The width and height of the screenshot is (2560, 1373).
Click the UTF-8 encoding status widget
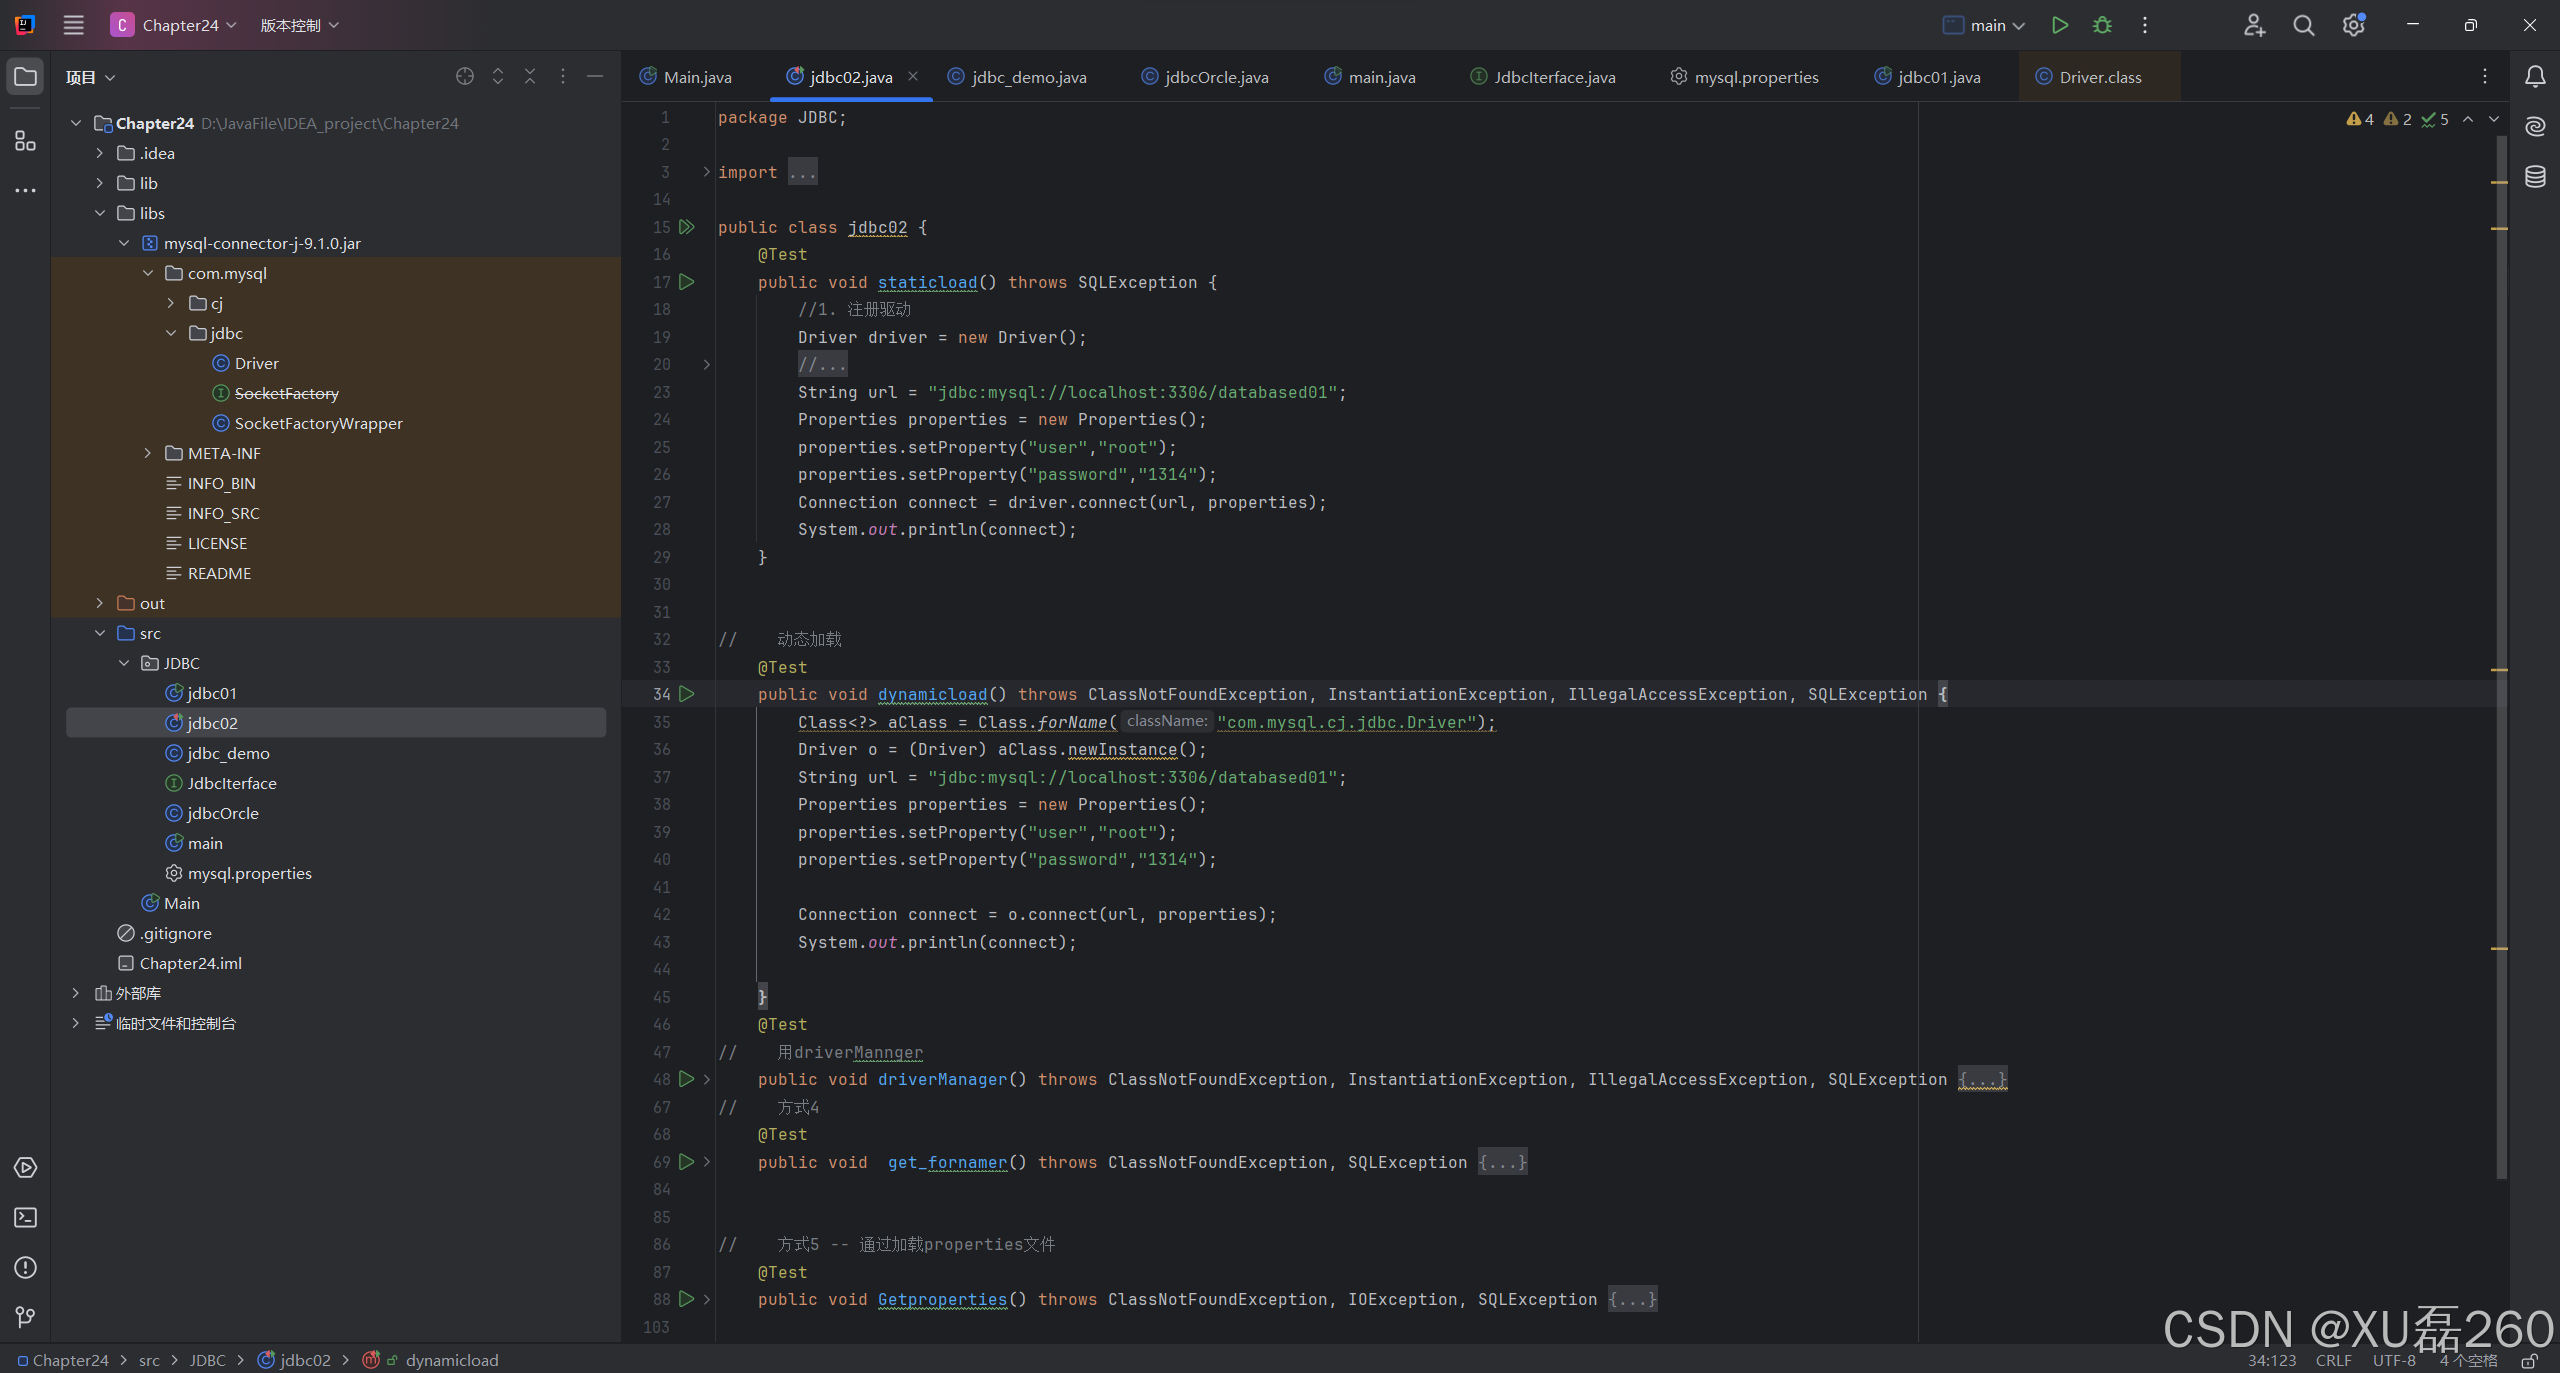pyautogui.click(x=2393, y=1360)
